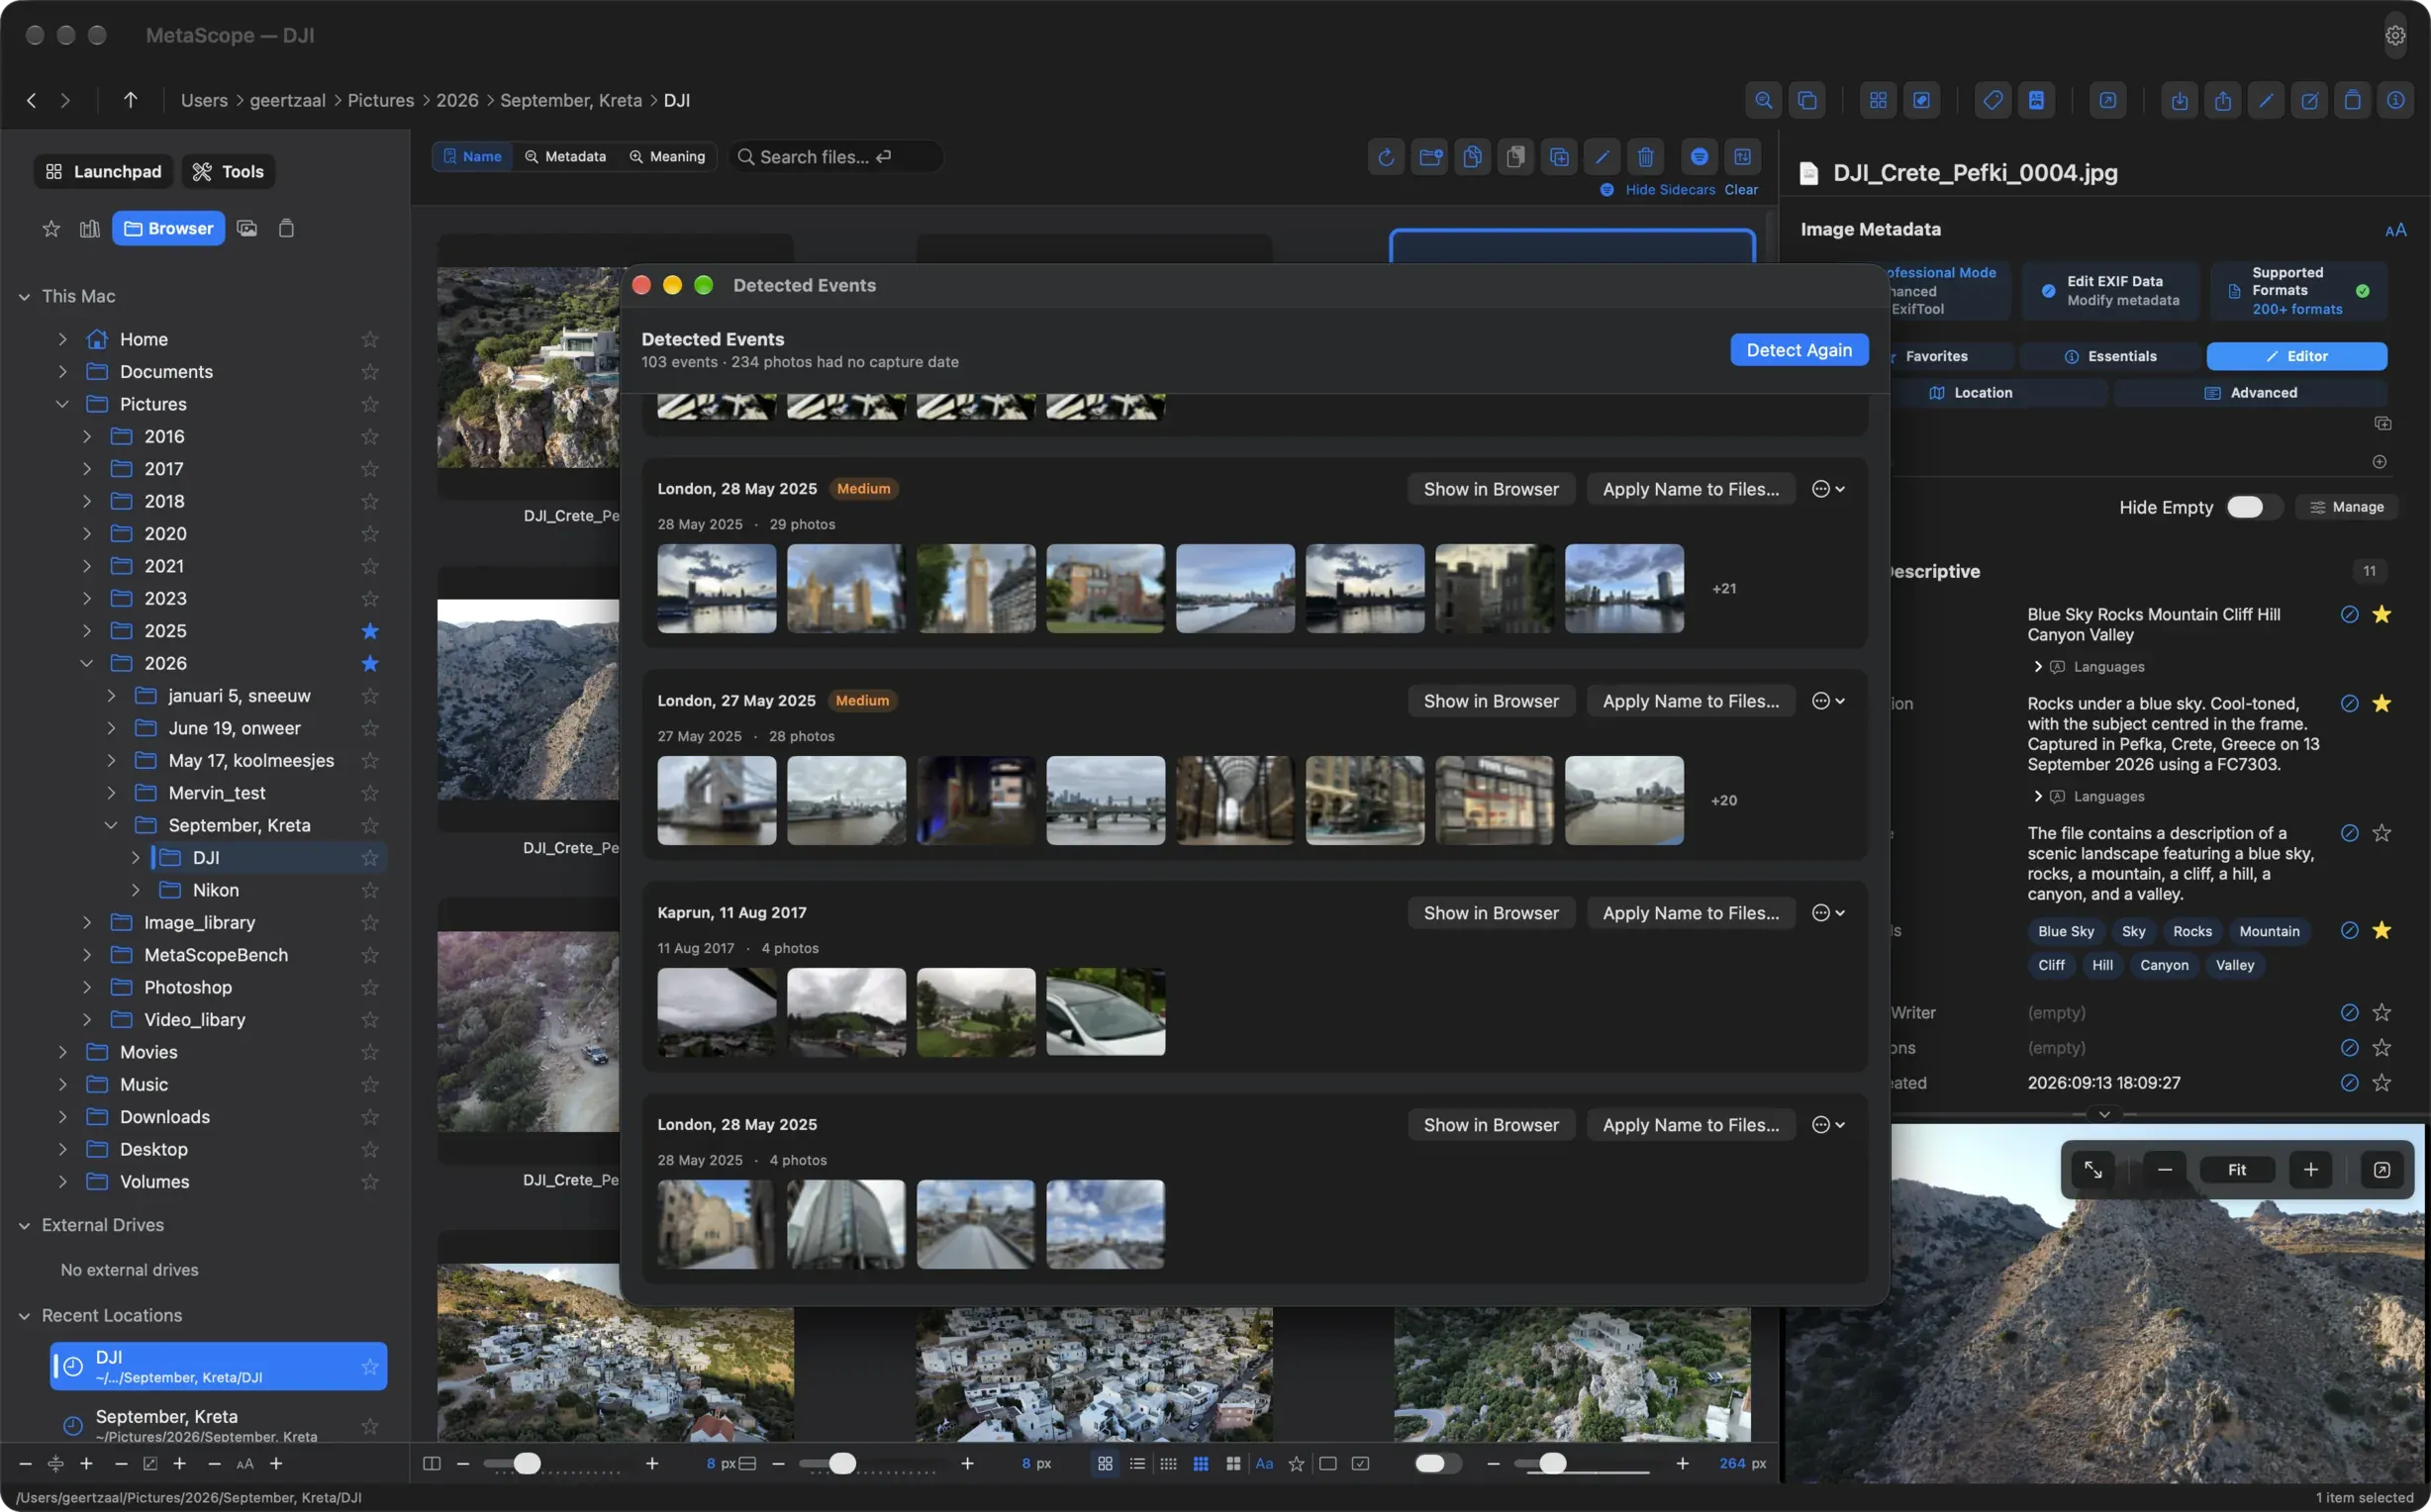The width and height of the screenshot is (2431, 1512).
Task: Click the edit pencil icon beside Rocks under a blue sky
Action: tap(2350, 704)
